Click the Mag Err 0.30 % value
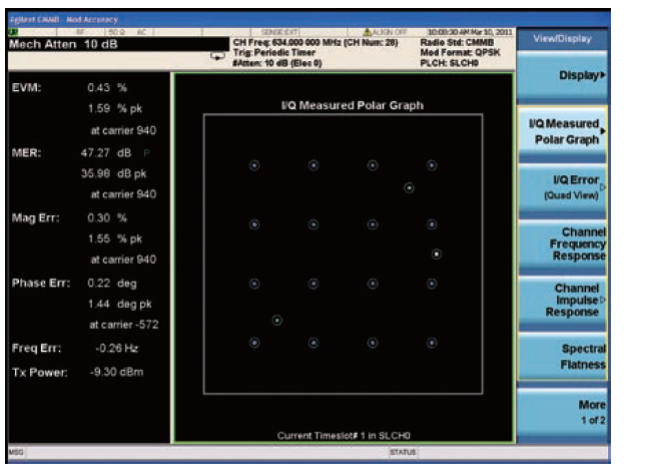The image size is (649, 471). click(x=107, y=218)
